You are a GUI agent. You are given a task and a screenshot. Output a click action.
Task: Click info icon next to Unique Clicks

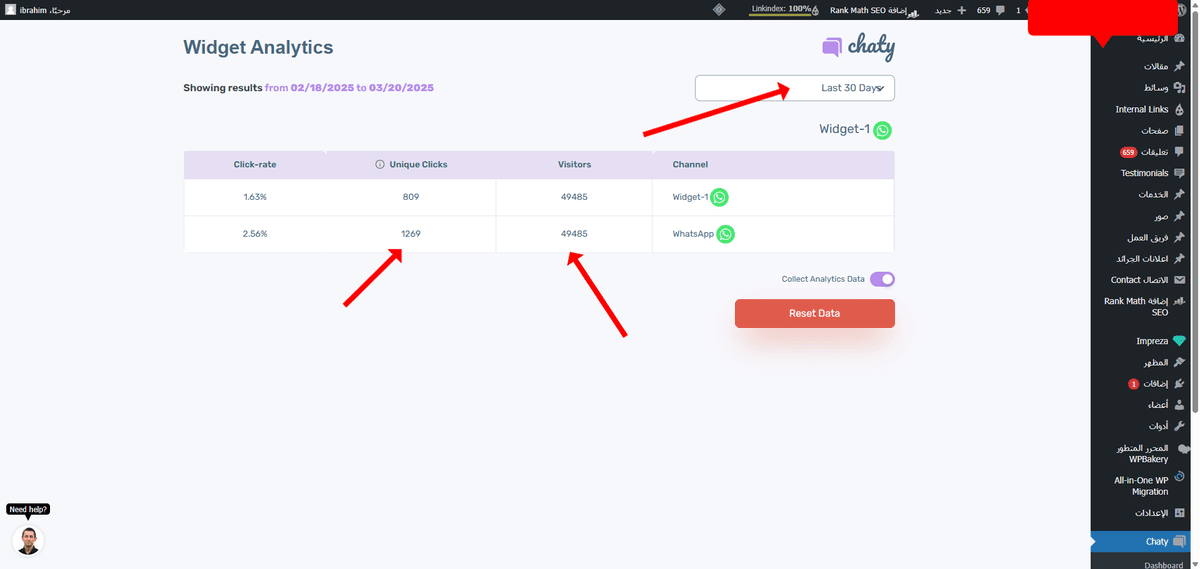point(379,164)
